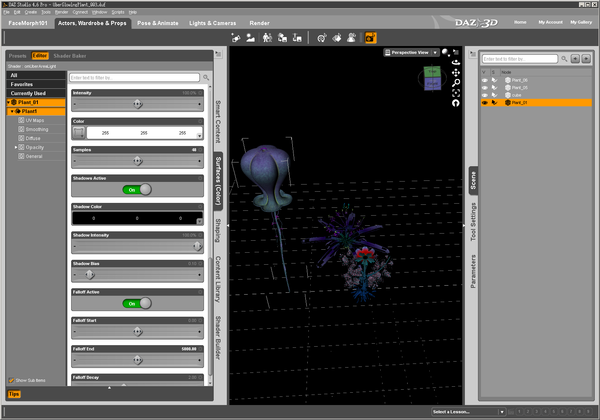600x420 pixels.
Task: Click the reset view circular arrow icon
Action: [x=456, y=103]
